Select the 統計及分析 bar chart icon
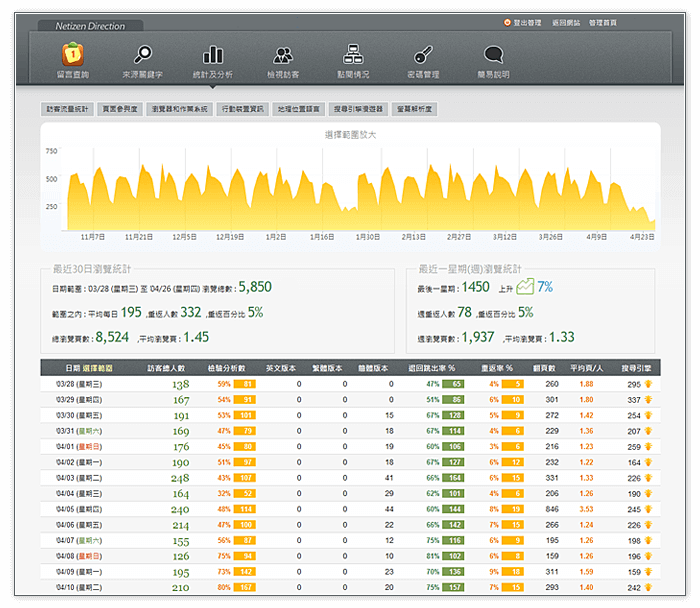This screenshot has height=608, width=700. 213,56
